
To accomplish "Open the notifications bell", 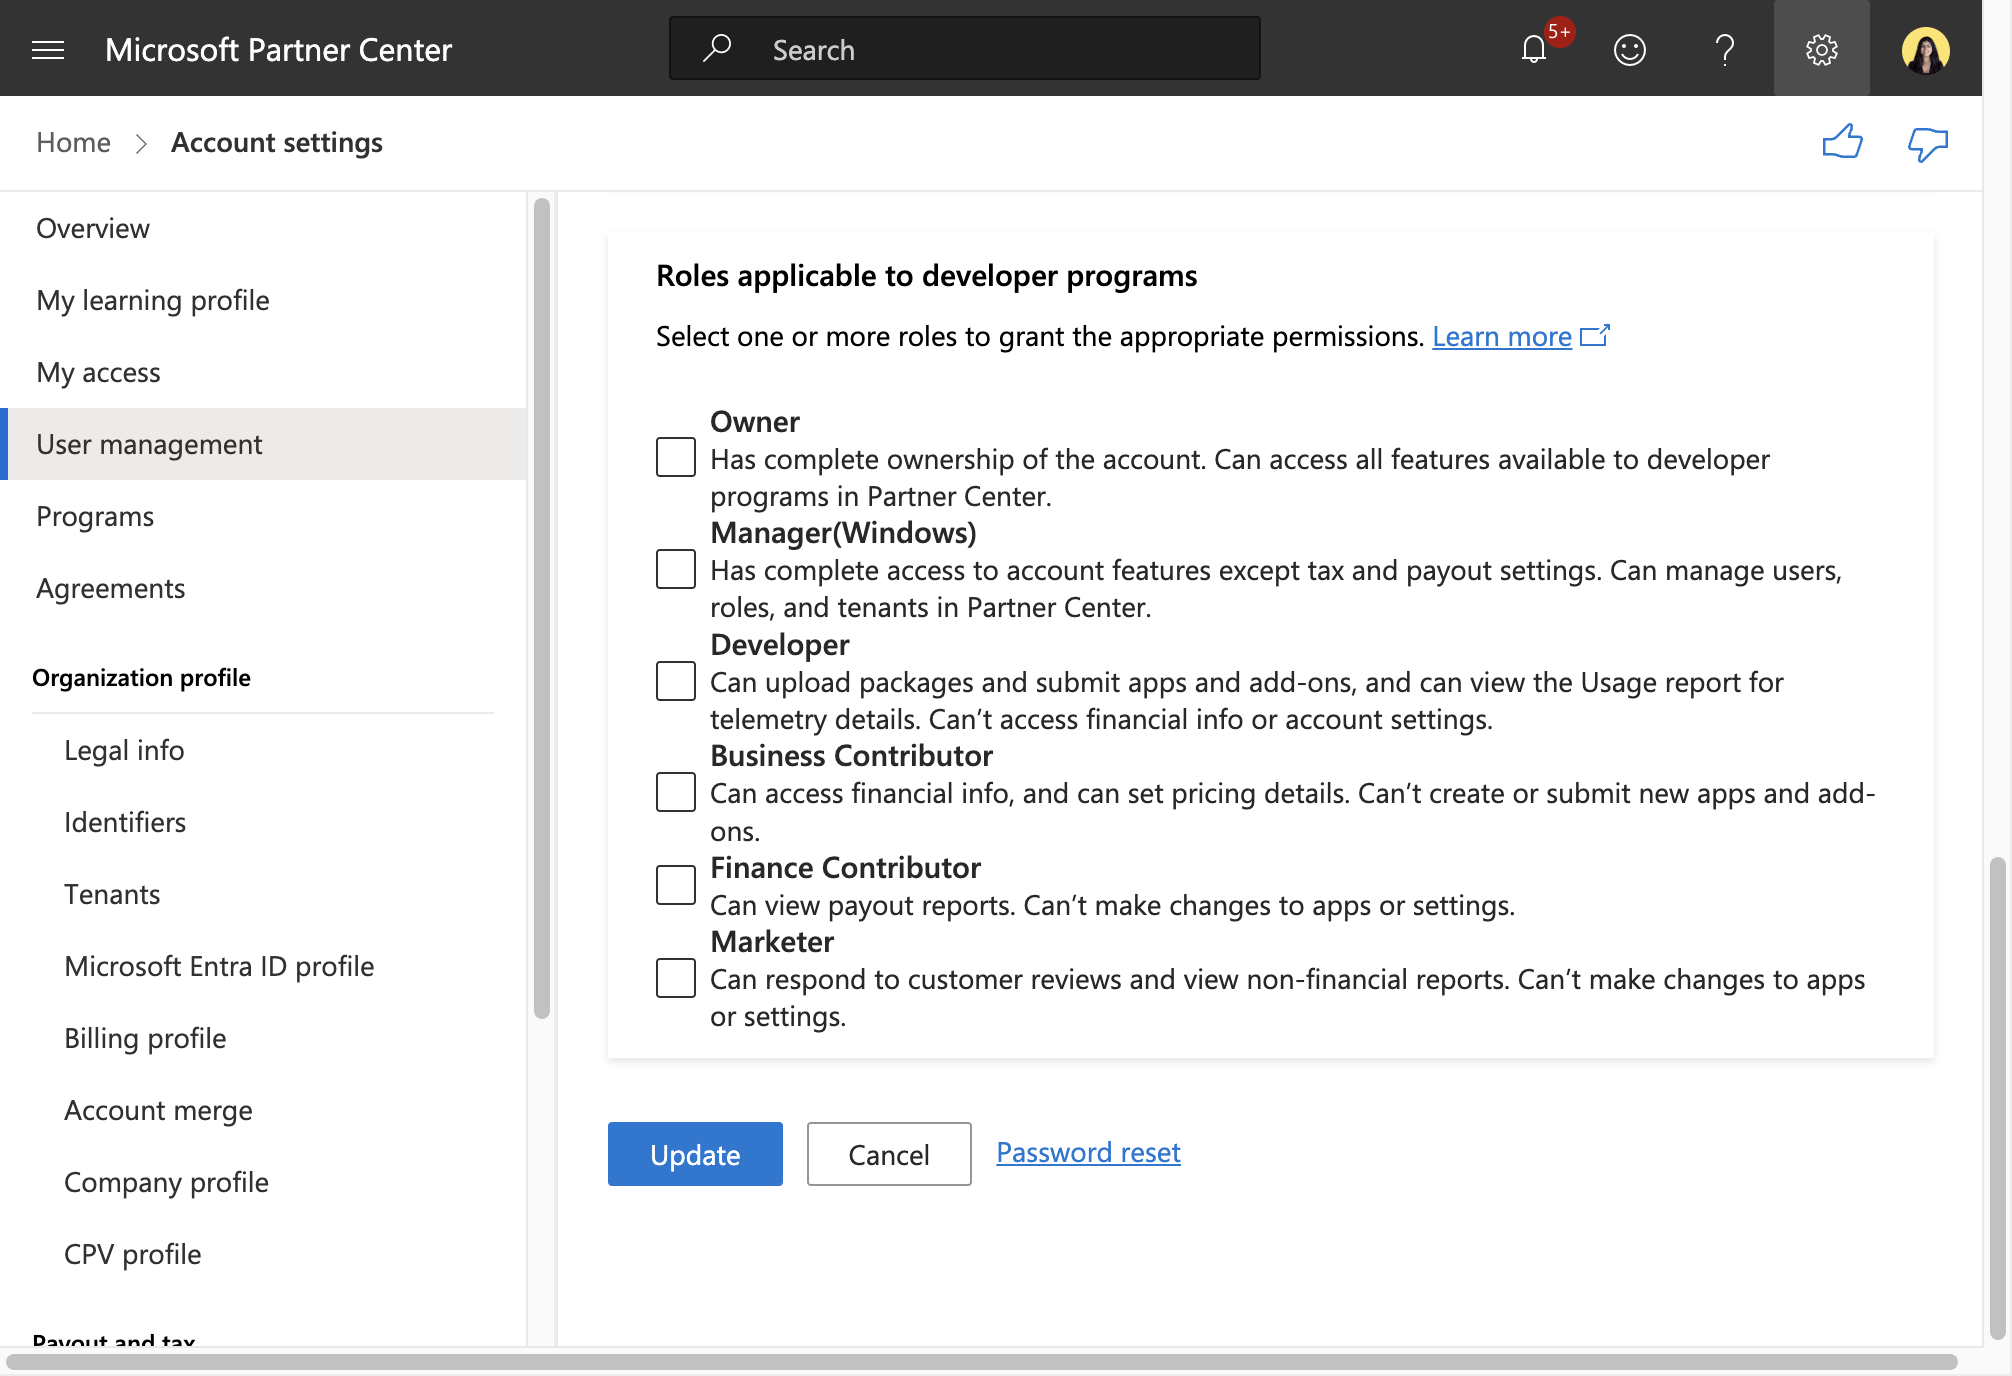I will pyautogui.click(x=1534, y=49).
